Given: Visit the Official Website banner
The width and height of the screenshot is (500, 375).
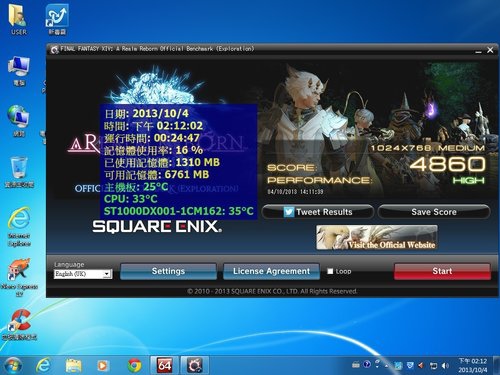Looking at the screenshot, I should (x=377, y=237).
